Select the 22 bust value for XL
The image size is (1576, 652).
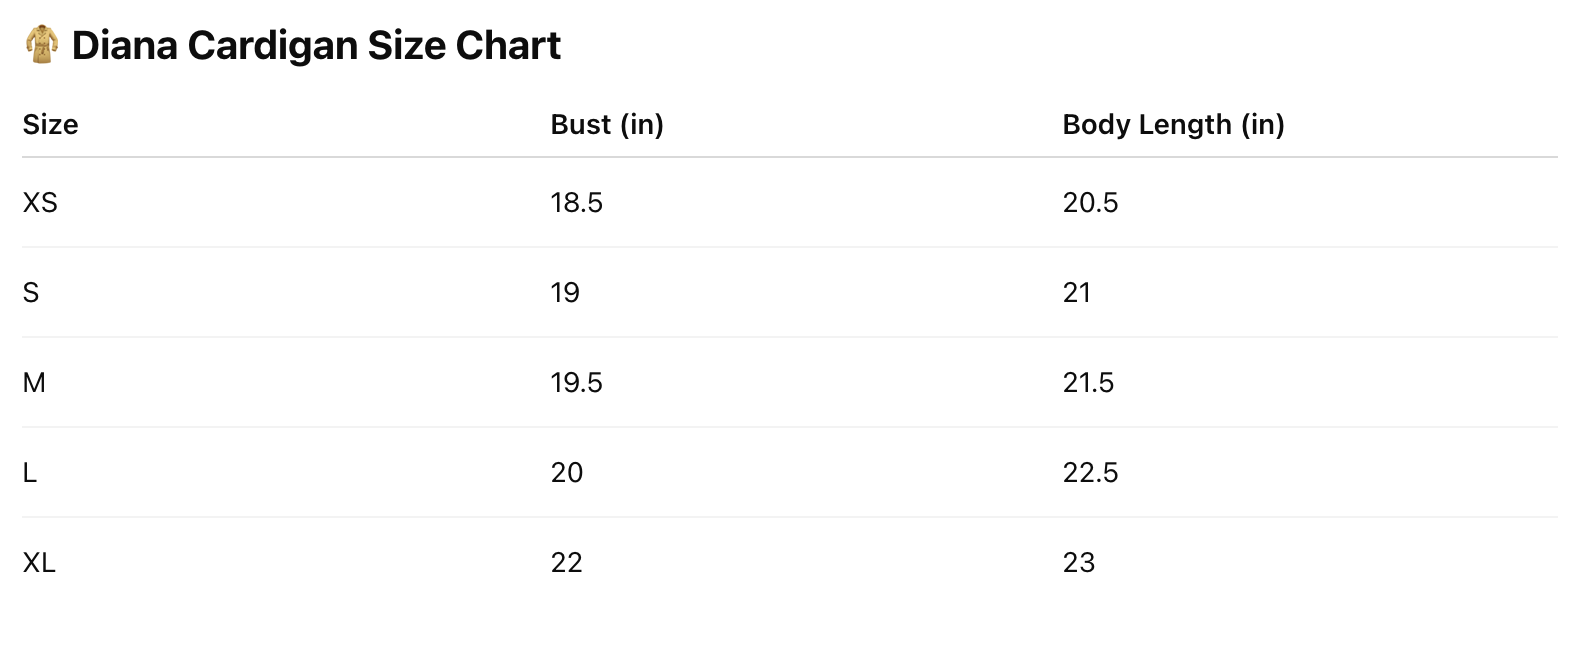567,563
